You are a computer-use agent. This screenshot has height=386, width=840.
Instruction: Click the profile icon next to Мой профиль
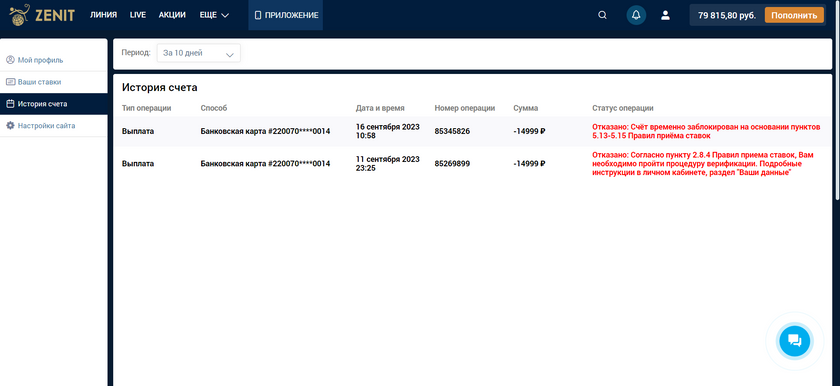coord(10,60)
